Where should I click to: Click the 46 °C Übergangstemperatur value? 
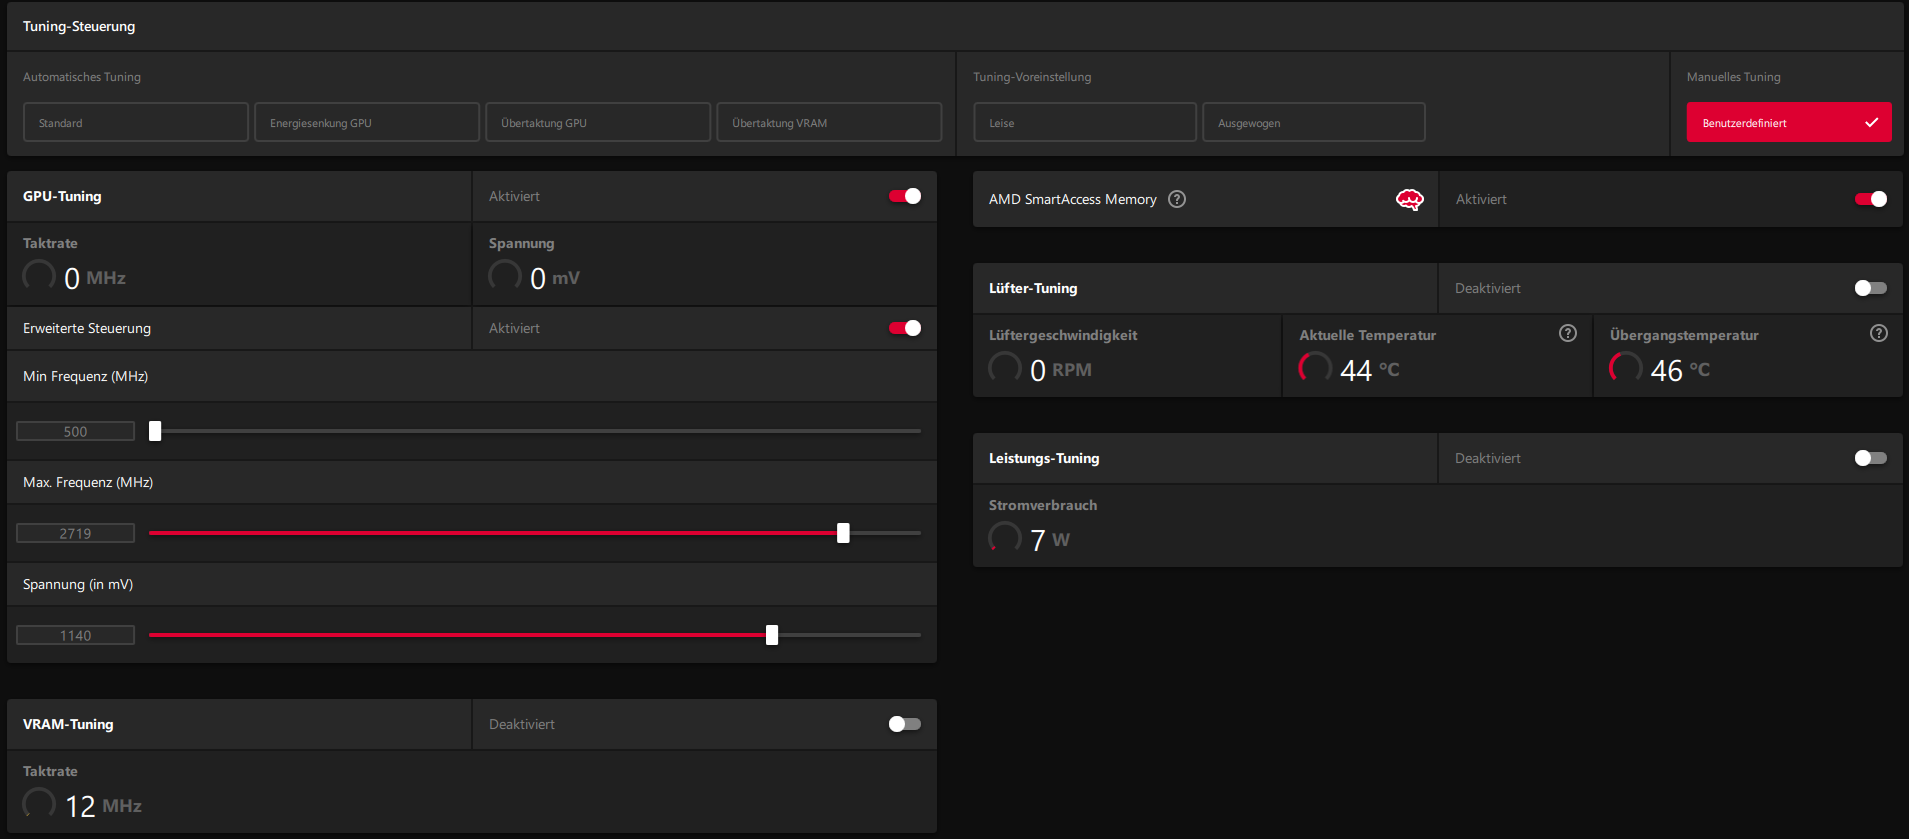click(1680, 370)
